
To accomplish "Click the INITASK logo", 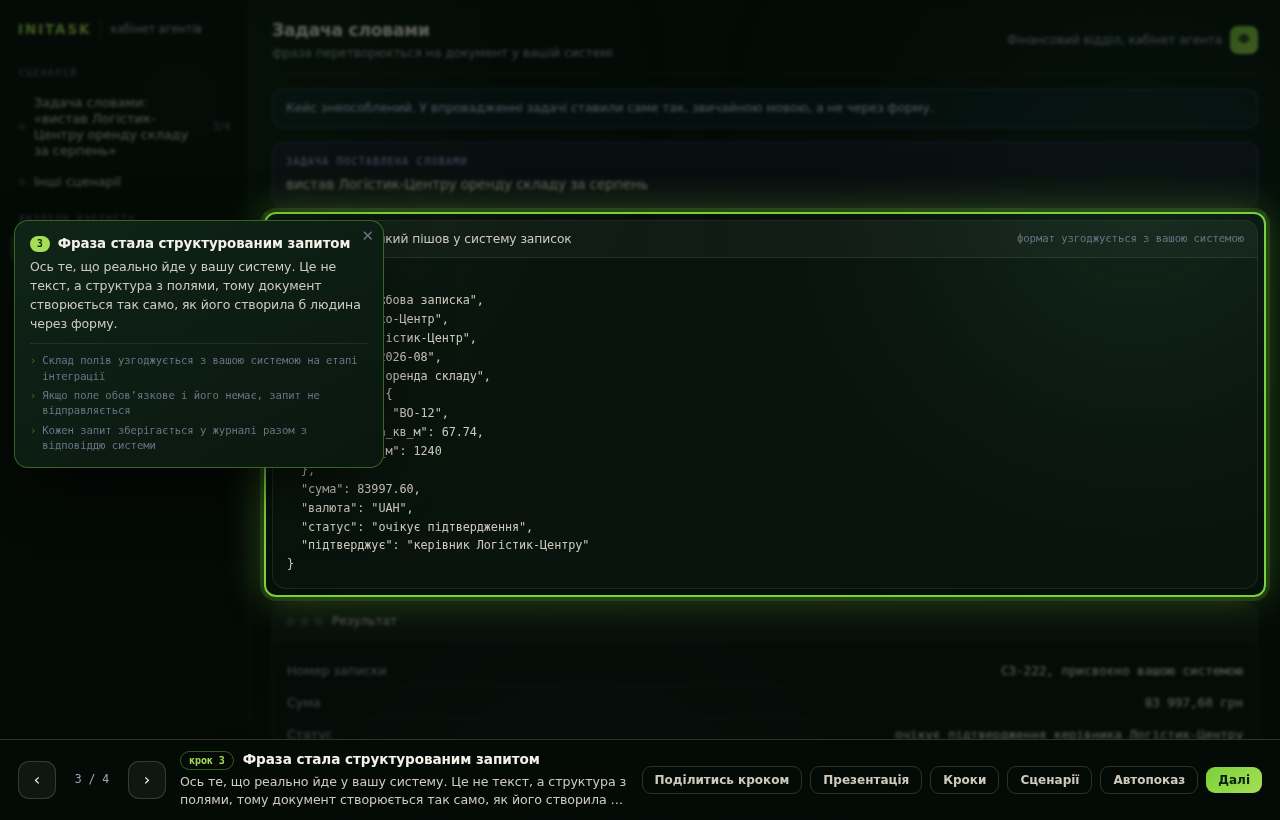I will point(54,29).
